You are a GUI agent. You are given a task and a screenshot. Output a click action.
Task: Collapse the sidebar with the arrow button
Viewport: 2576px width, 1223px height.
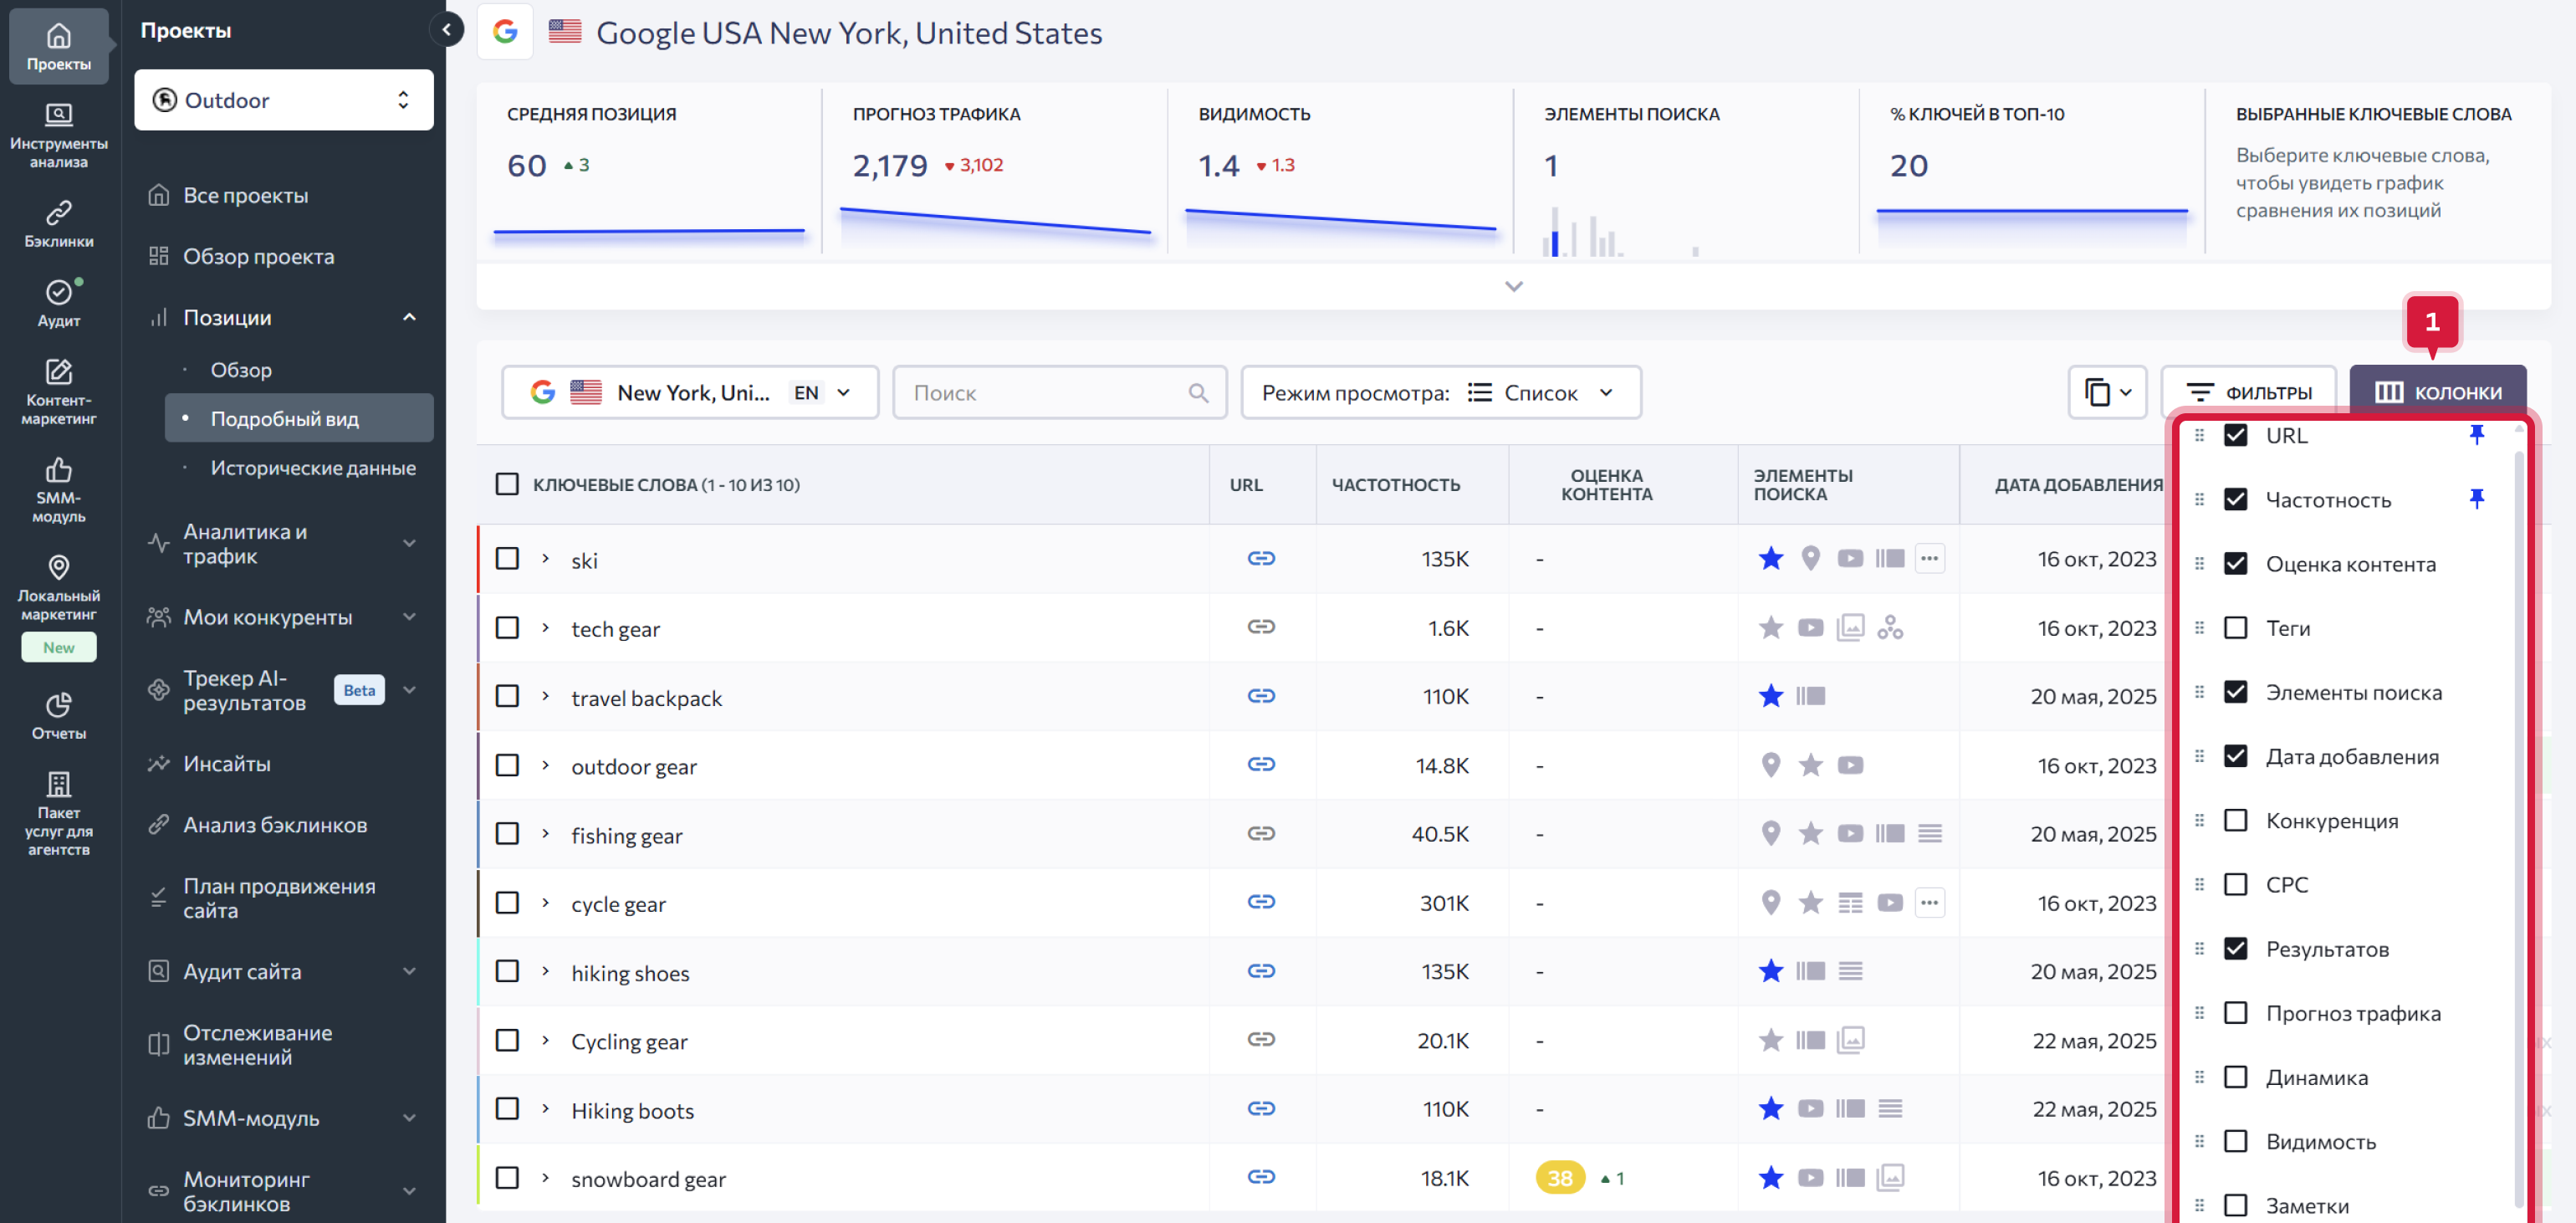pos(446,30)
